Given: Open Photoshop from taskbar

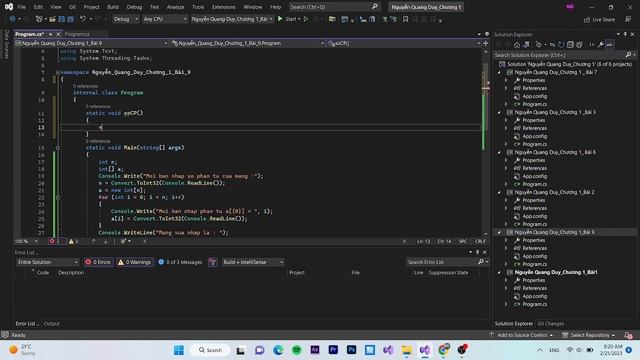Looking at the screenshot, I should coord(351,350).
